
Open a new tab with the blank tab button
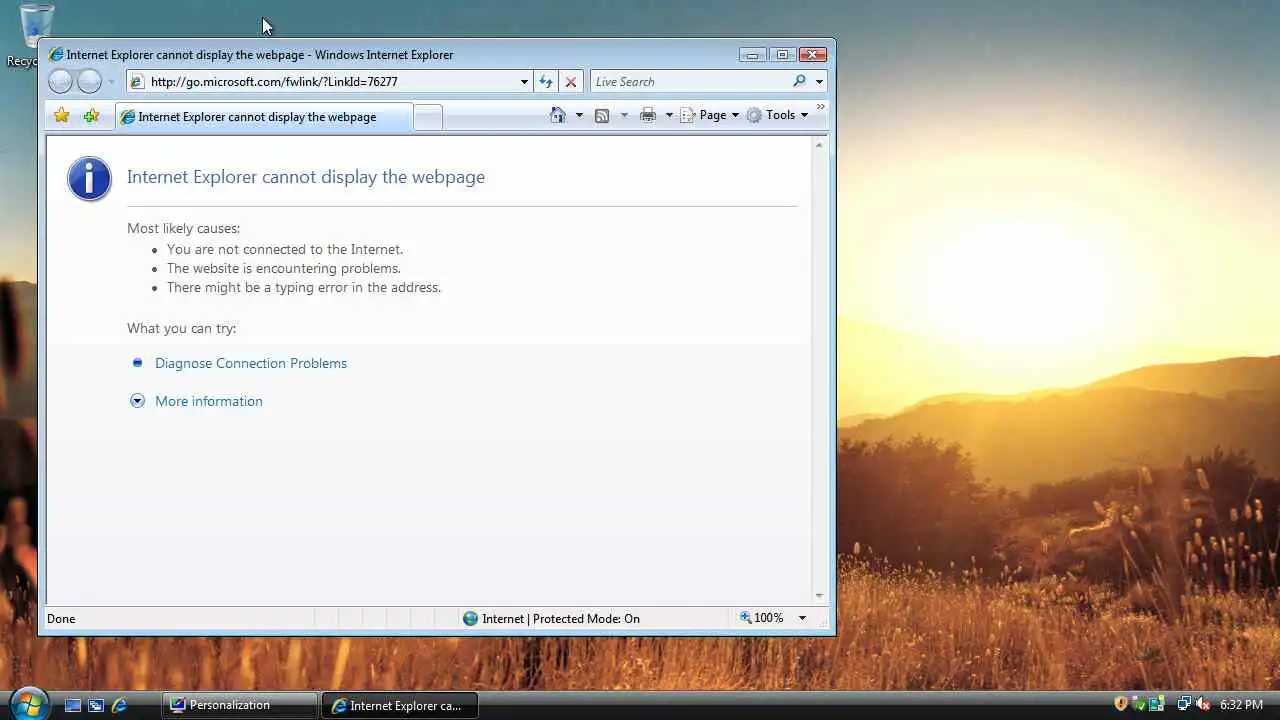(x=428, y=117)
